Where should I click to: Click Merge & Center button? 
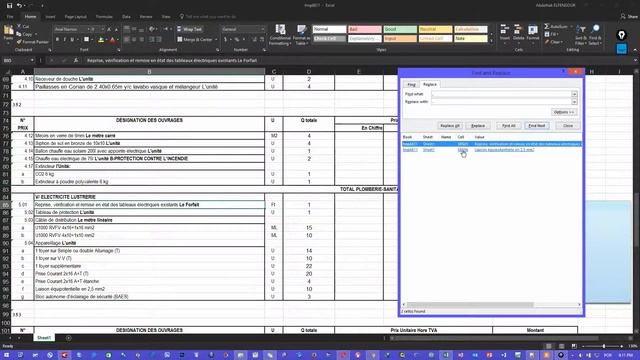click(x=195, y=40)
